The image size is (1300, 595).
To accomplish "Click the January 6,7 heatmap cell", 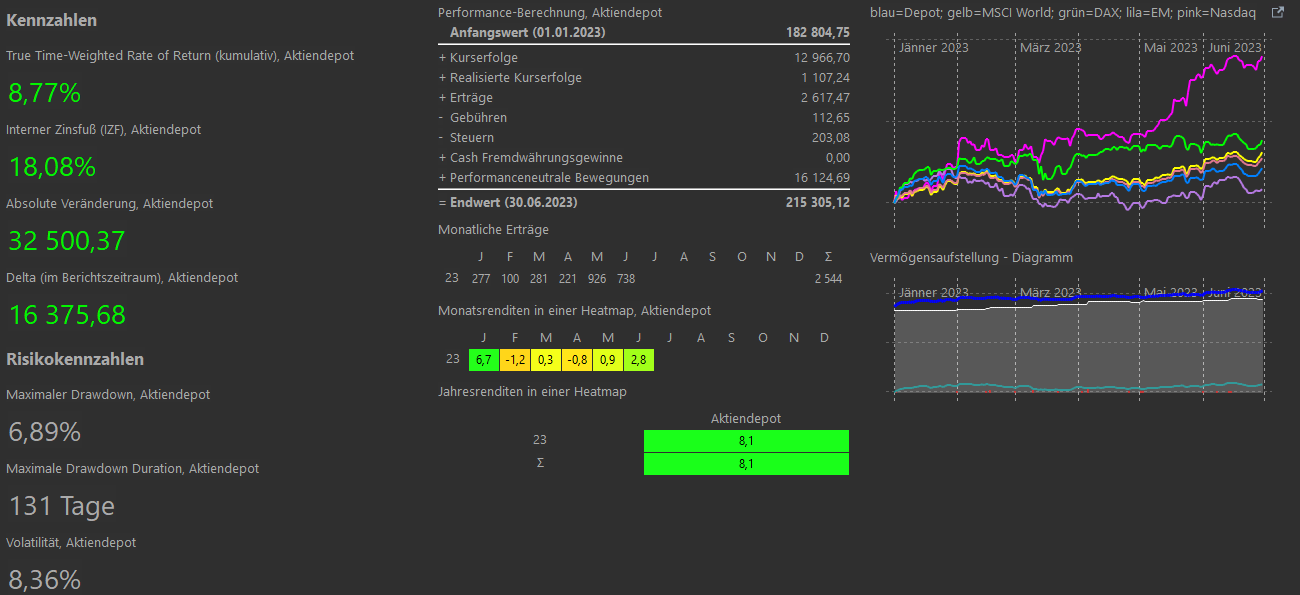I will click(x=484, y=360).
